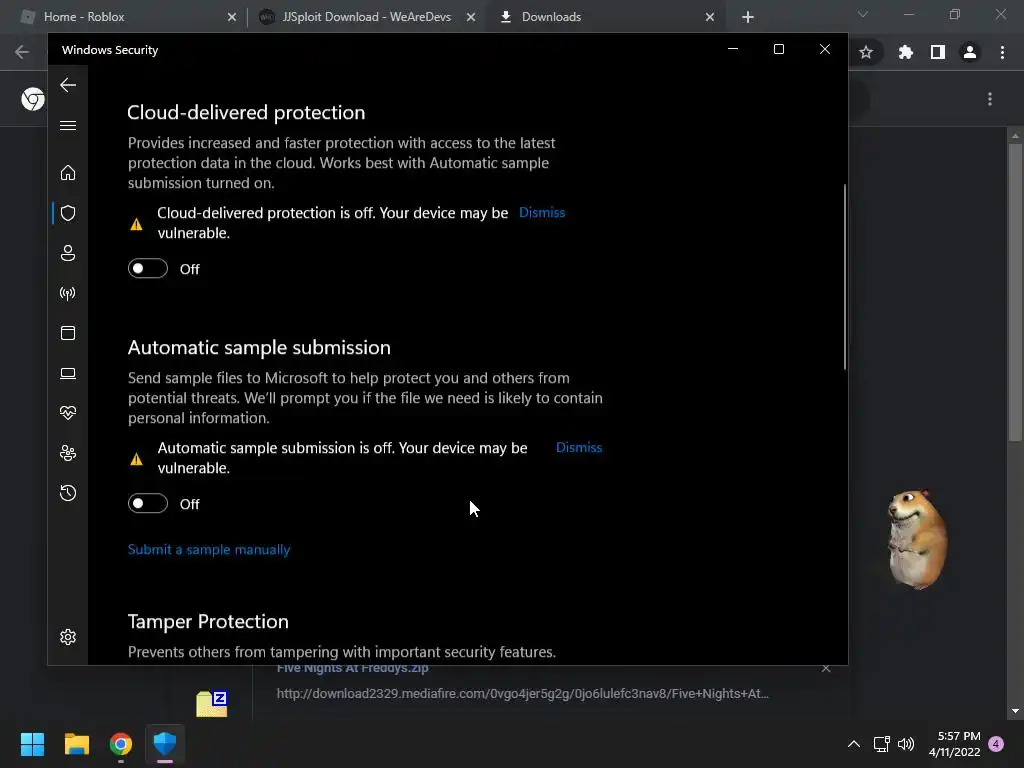Open the Windows Security hamburger menu
Viewport: 1024px width, 768px height.
coord(68,125)
